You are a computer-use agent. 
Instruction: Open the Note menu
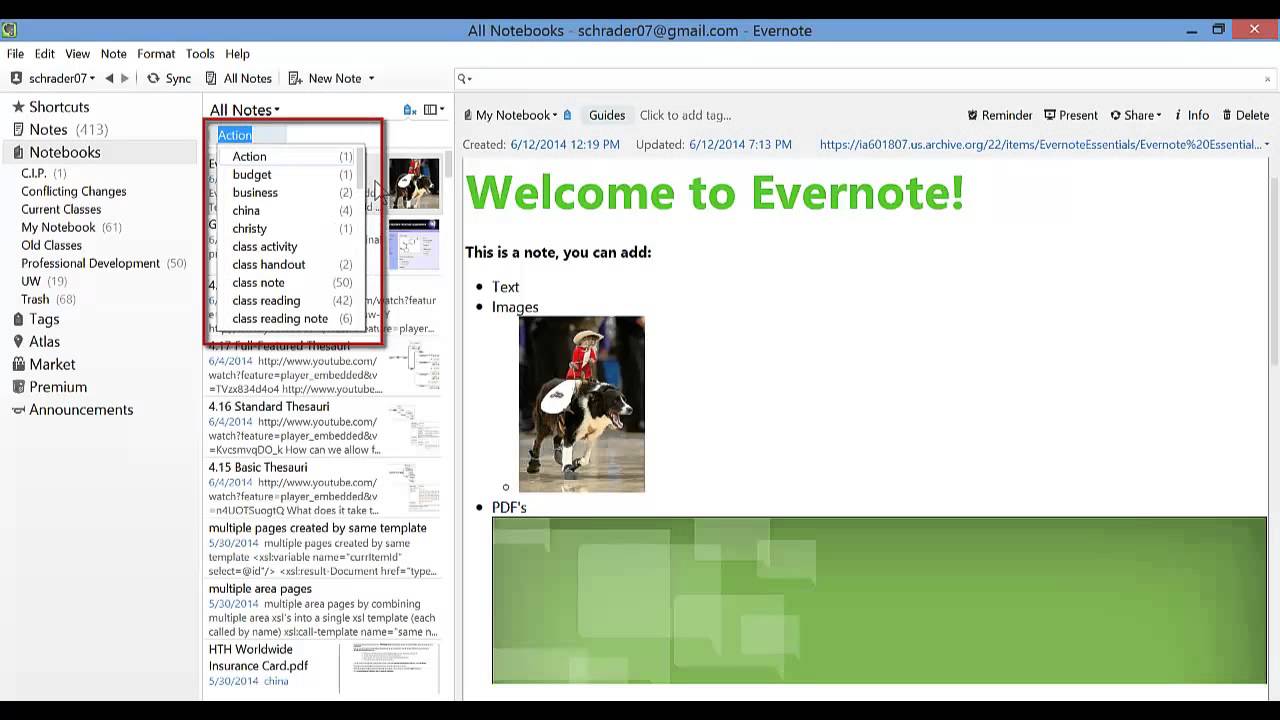[113, 54]
